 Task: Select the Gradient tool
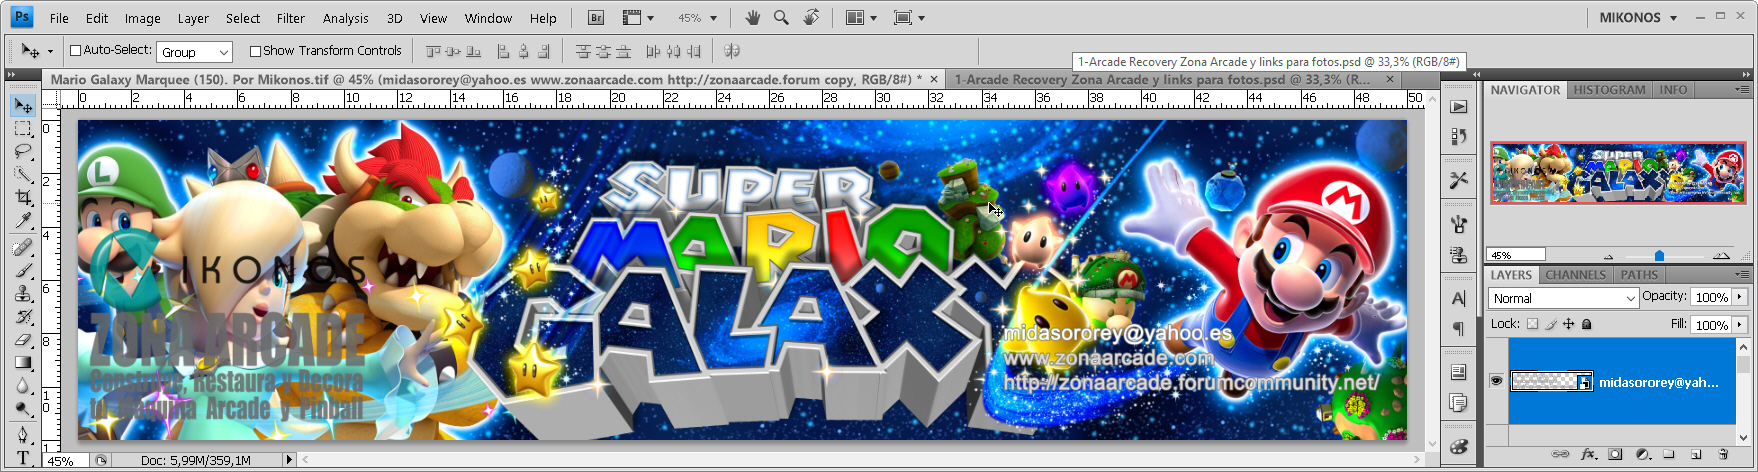23,362
